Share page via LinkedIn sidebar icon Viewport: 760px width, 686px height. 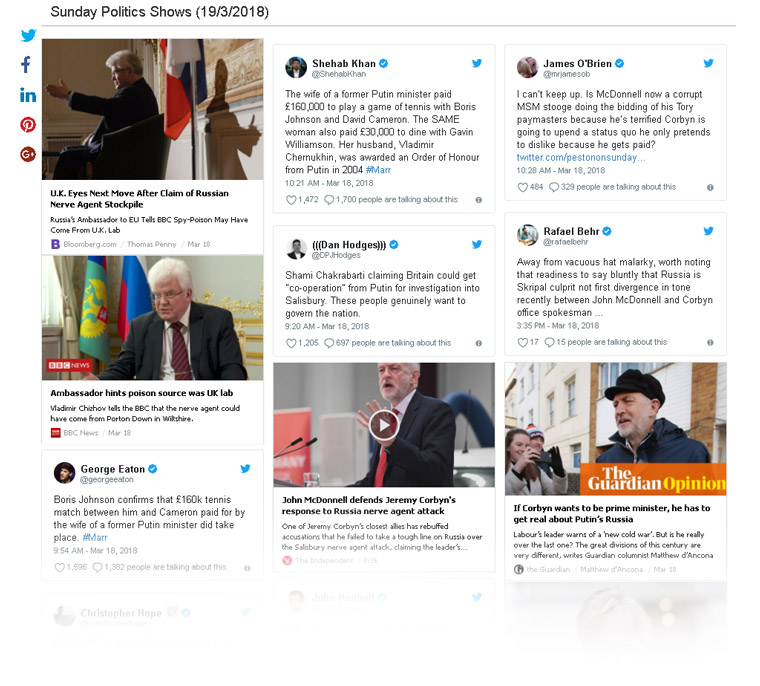pyautogui.click(x=28, y=95)
